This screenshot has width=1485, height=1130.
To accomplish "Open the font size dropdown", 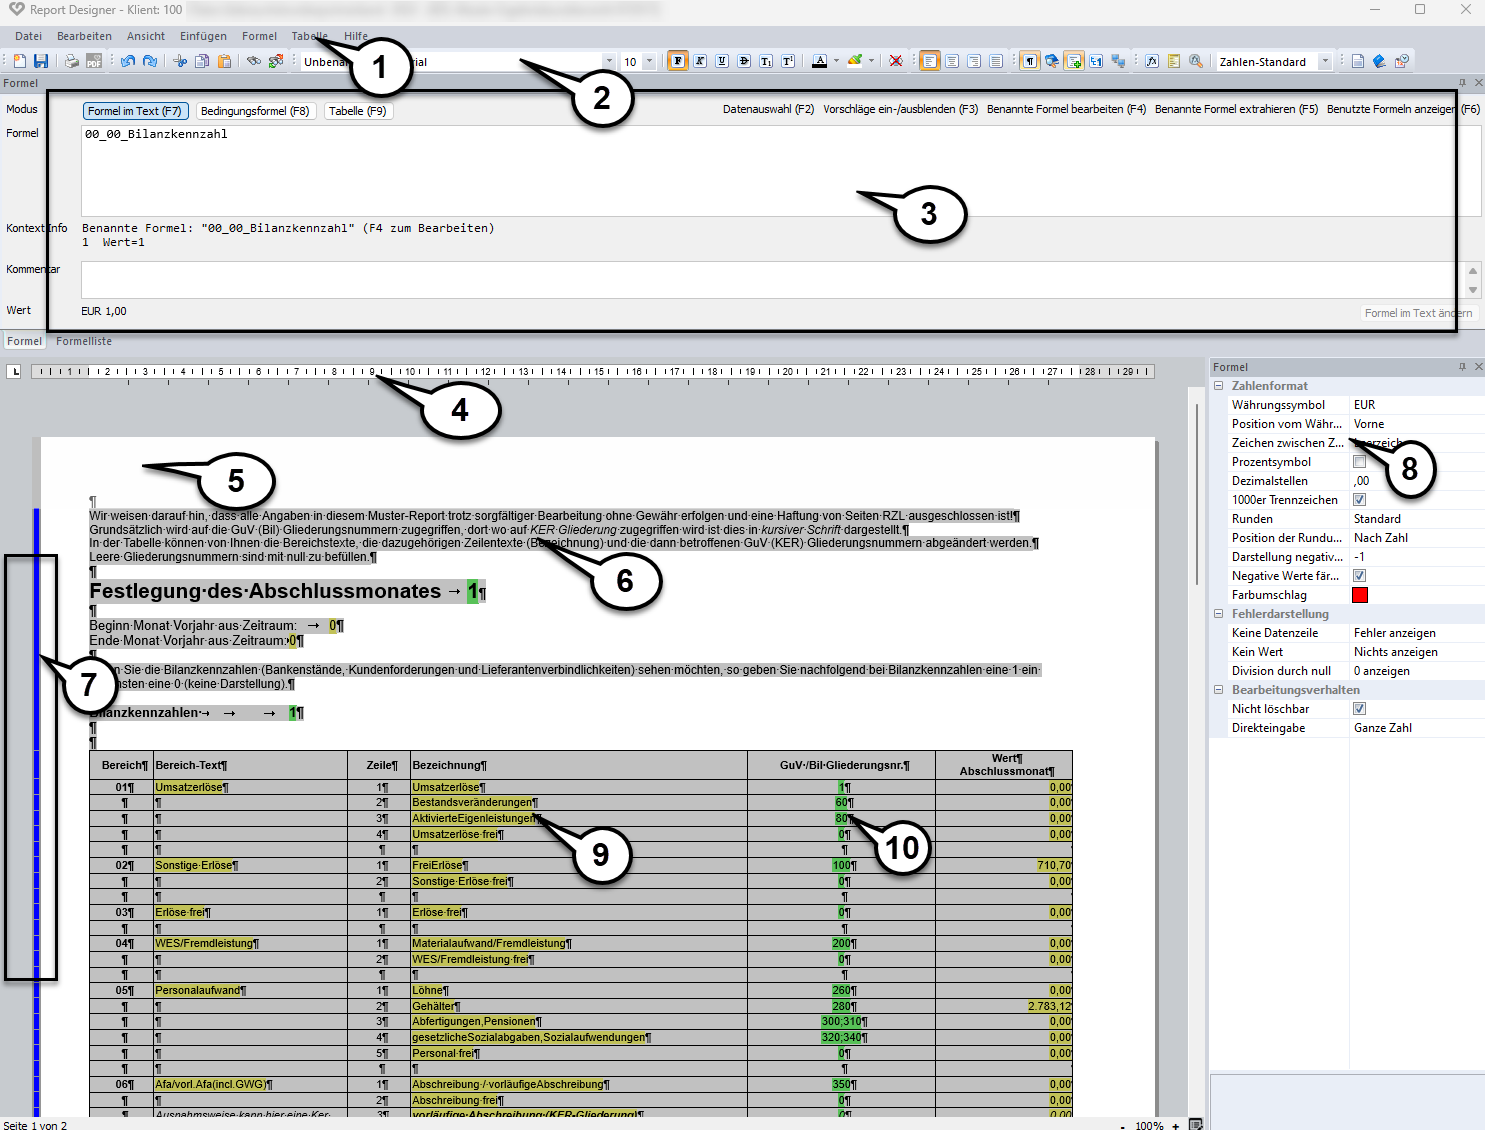I will [649, 62].
